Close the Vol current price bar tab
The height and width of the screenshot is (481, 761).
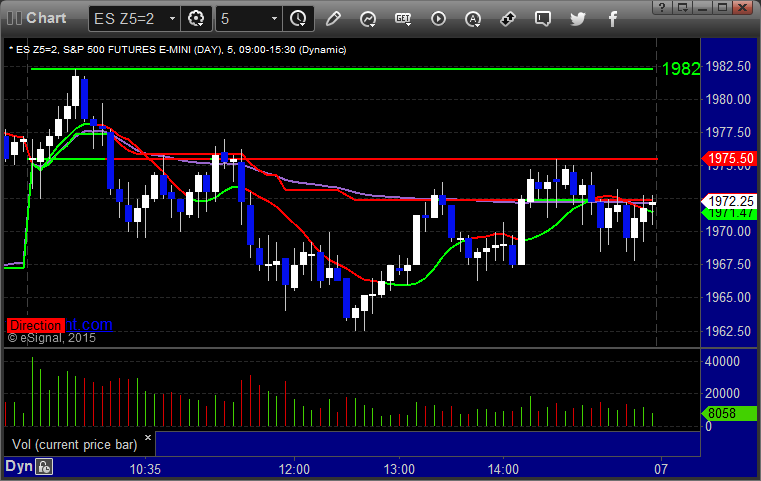(x=148, y=437)
